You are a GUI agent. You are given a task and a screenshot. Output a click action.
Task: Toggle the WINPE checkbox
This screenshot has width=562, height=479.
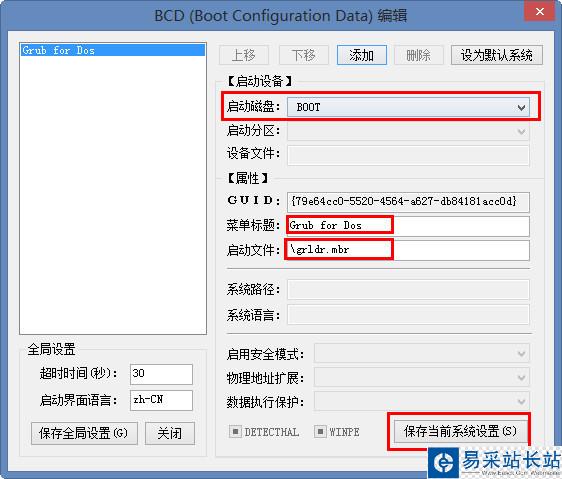[x=320, y=431]
